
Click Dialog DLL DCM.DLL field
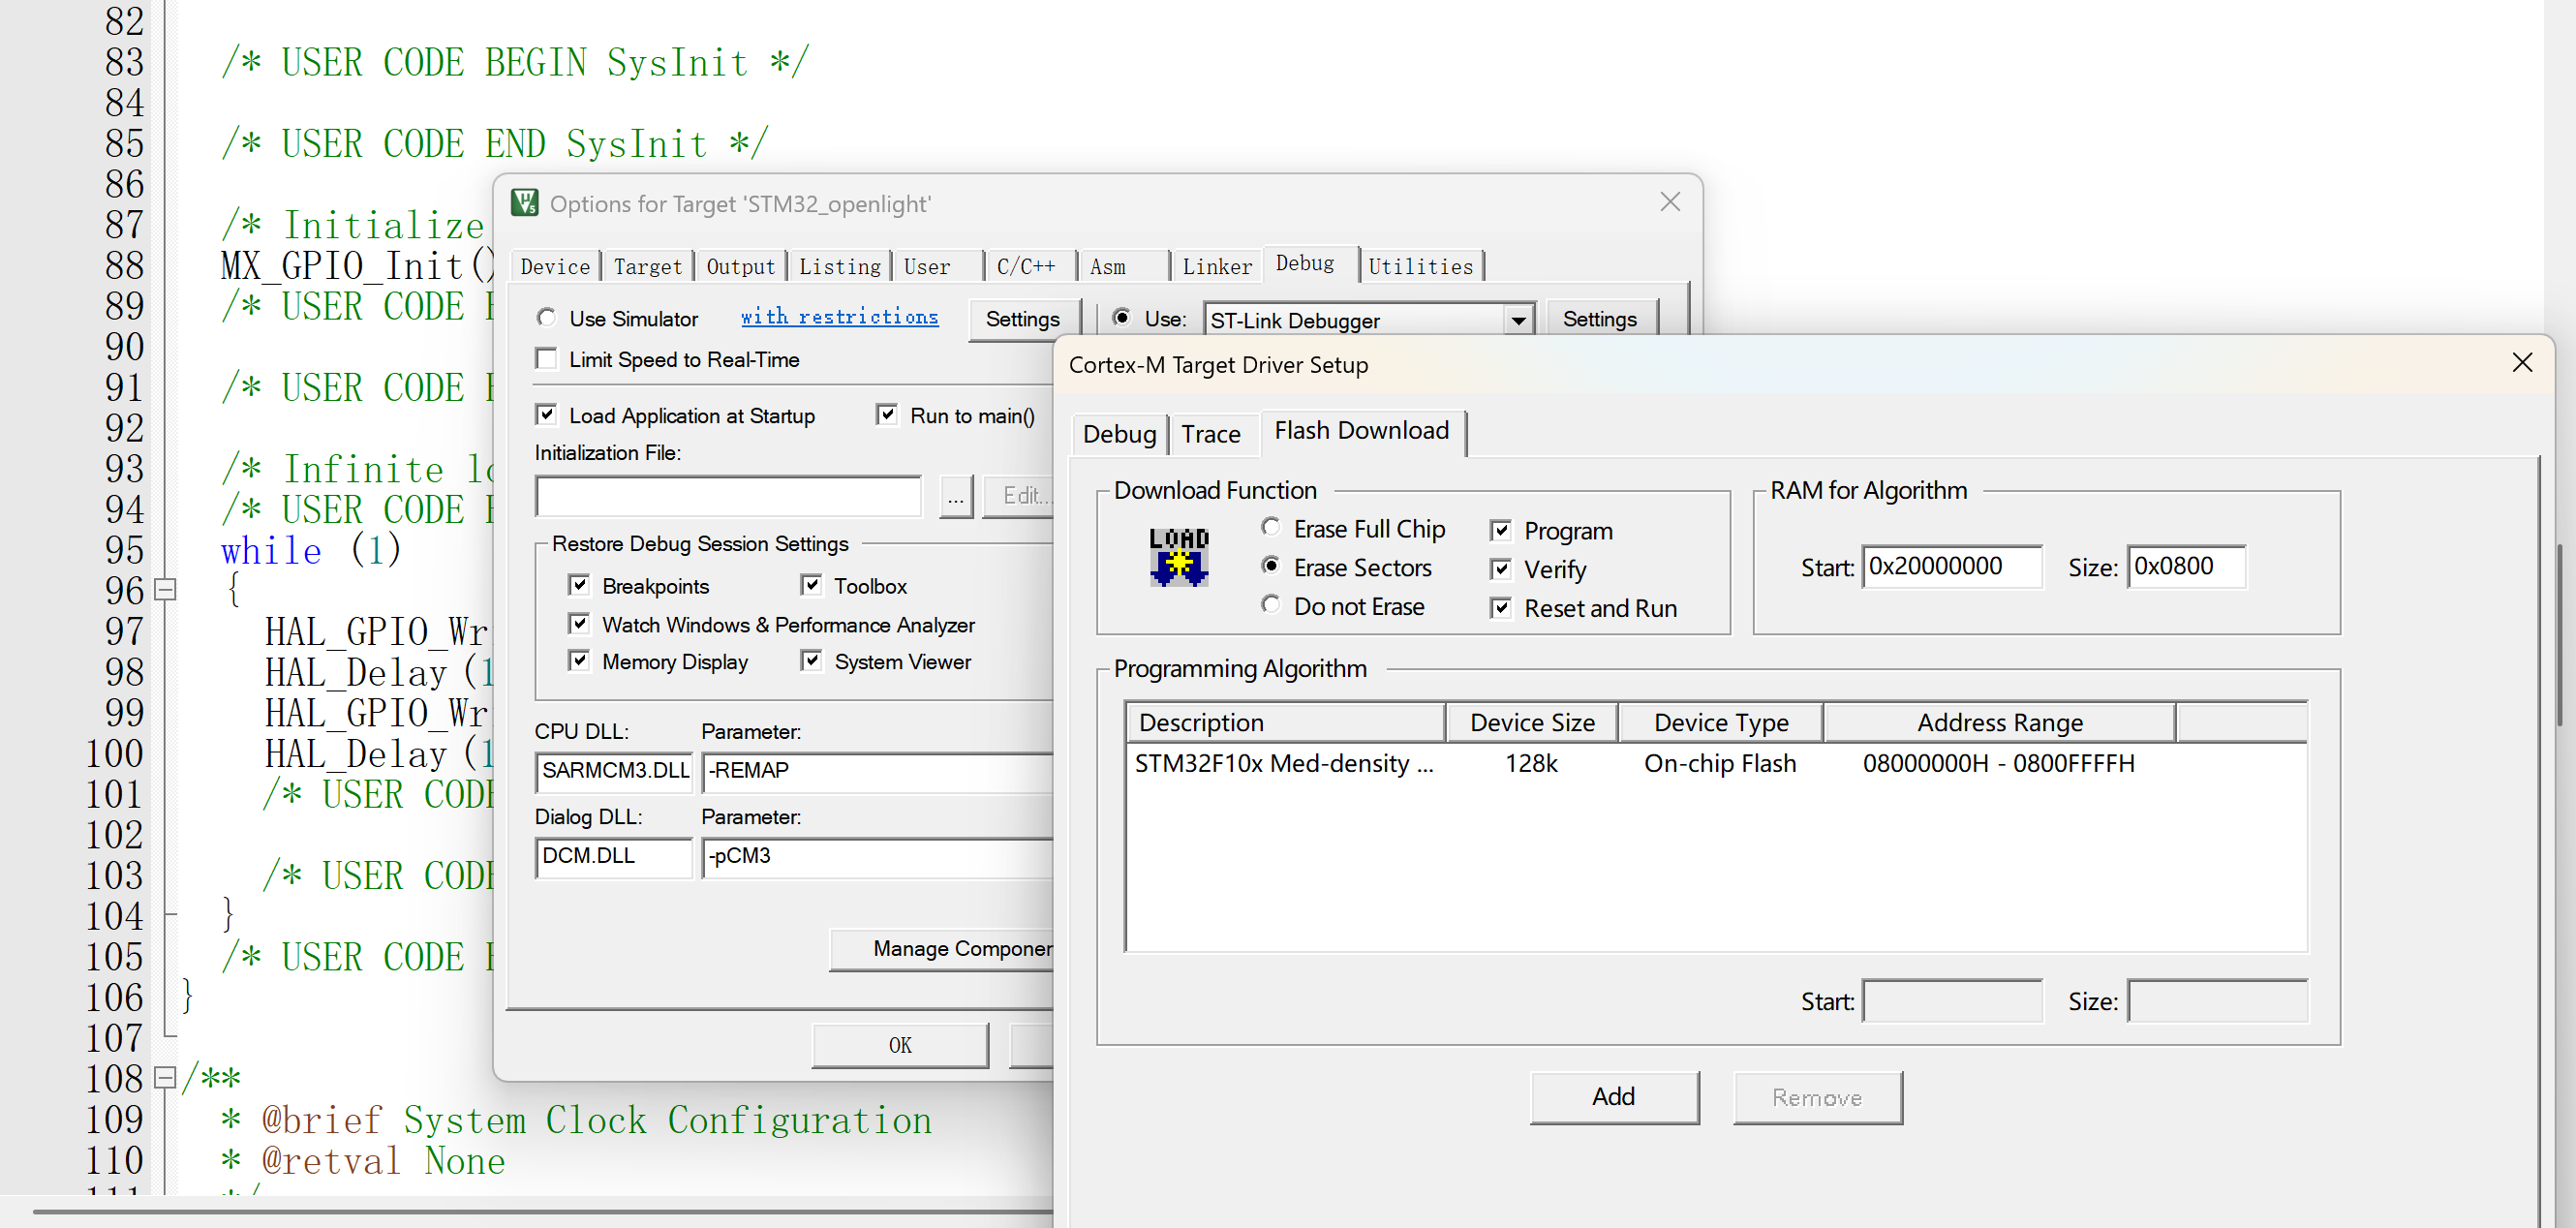click(x=614, y=857)
